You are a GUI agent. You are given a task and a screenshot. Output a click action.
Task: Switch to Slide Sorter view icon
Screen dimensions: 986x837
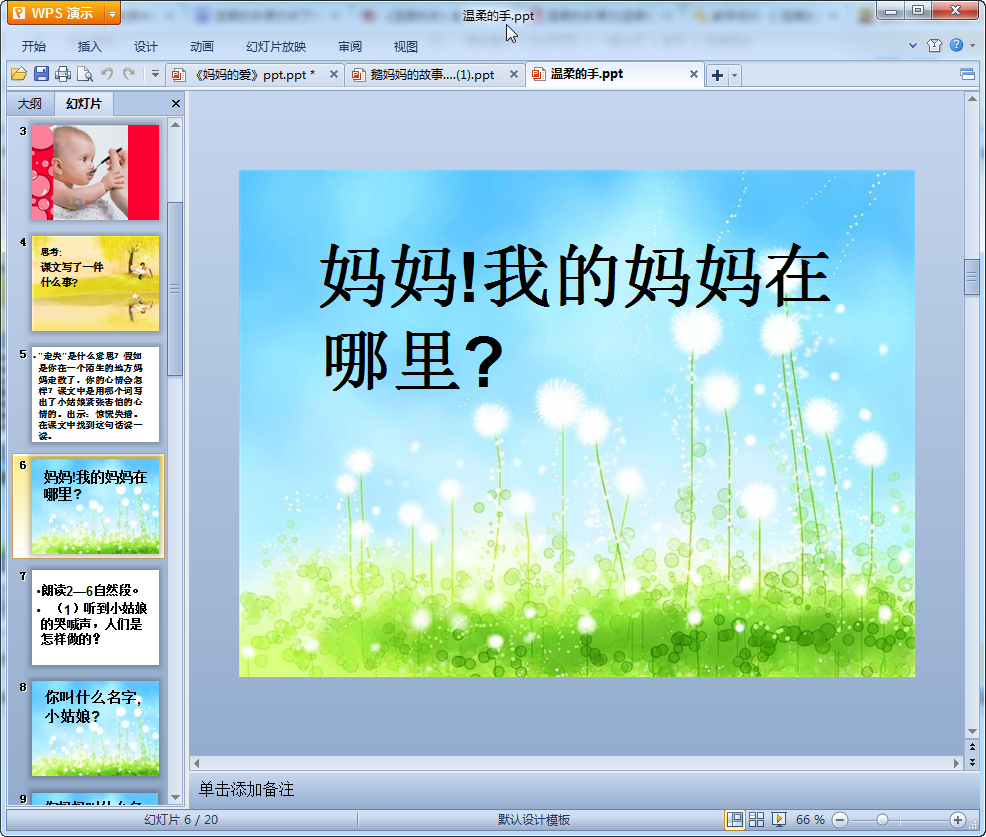click(756, 819)
